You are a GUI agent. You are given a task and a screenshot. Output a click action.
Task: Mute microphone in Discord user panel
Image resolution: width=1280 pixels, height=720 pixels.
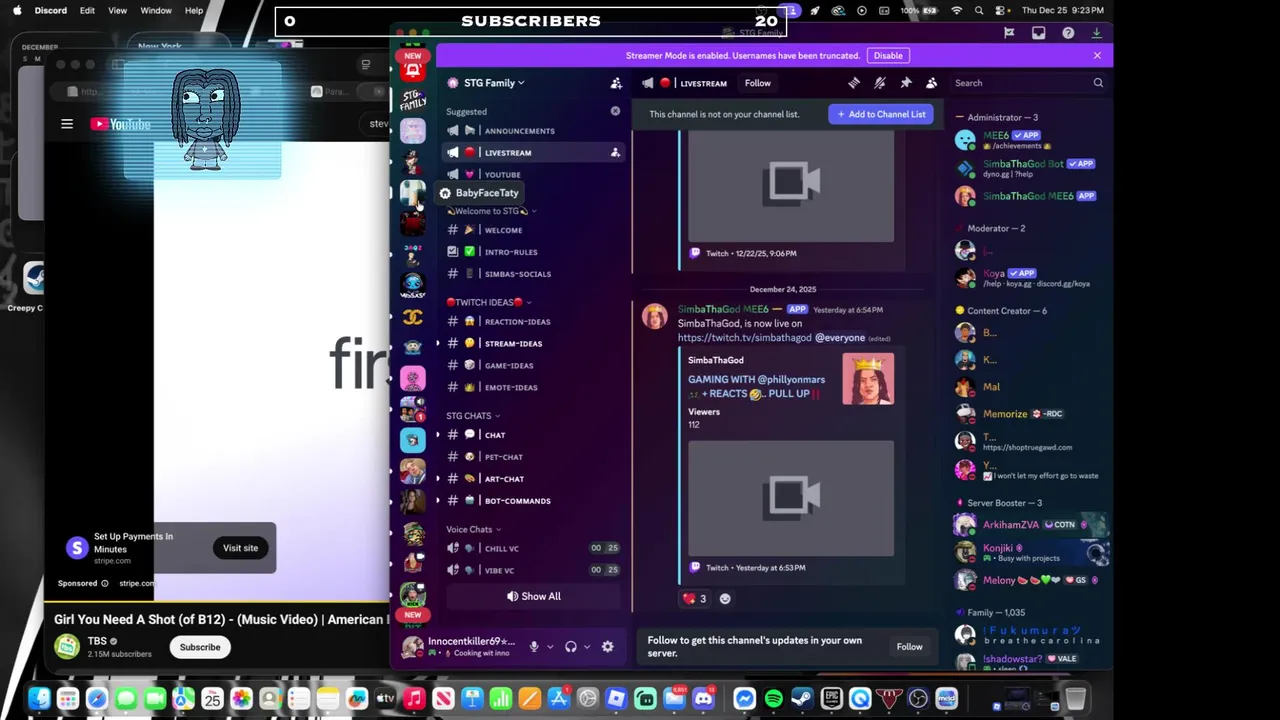(x=534, y=647)
